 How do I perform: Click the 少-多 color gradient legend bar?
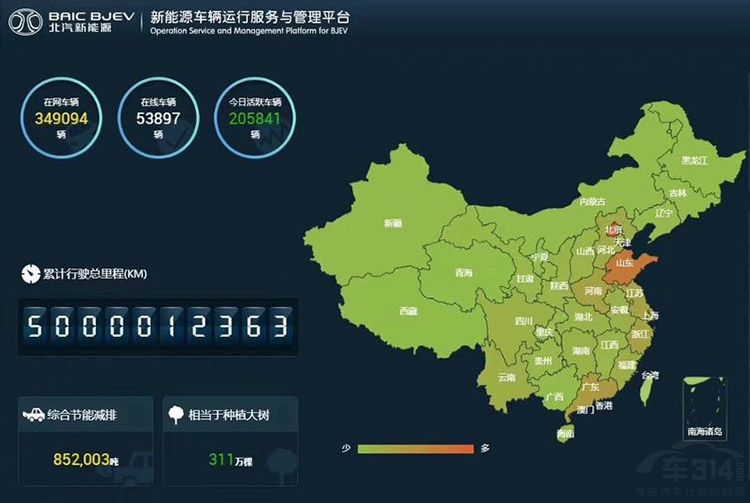414,448
